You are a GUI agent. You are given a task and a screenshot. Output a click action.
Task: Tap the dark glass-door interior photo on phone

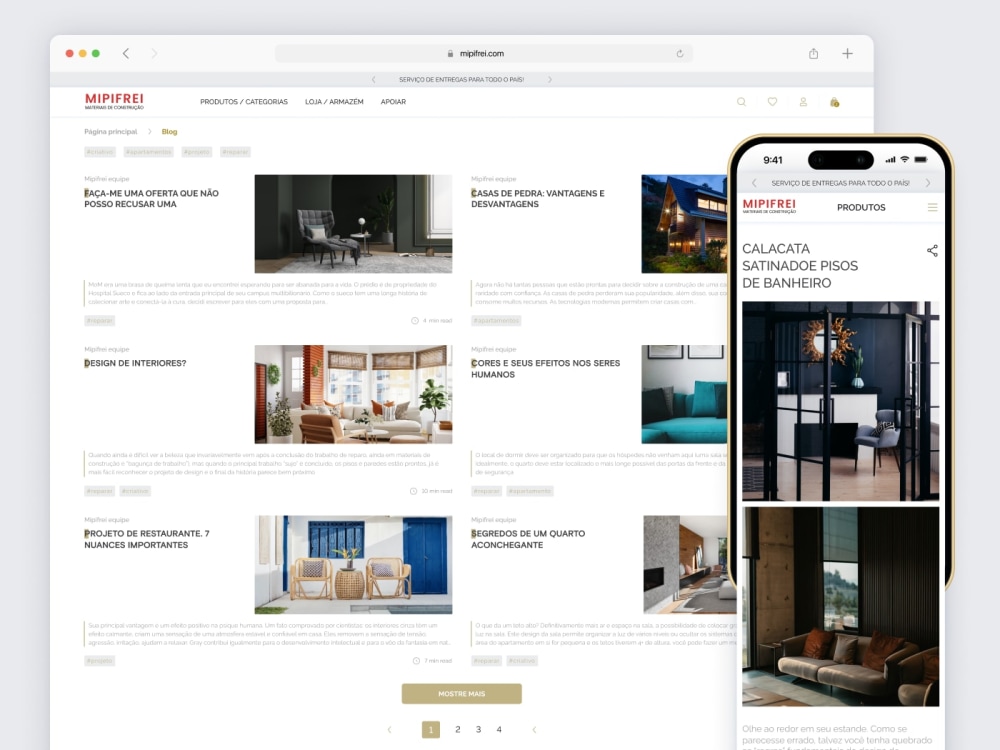click(841, 401)
